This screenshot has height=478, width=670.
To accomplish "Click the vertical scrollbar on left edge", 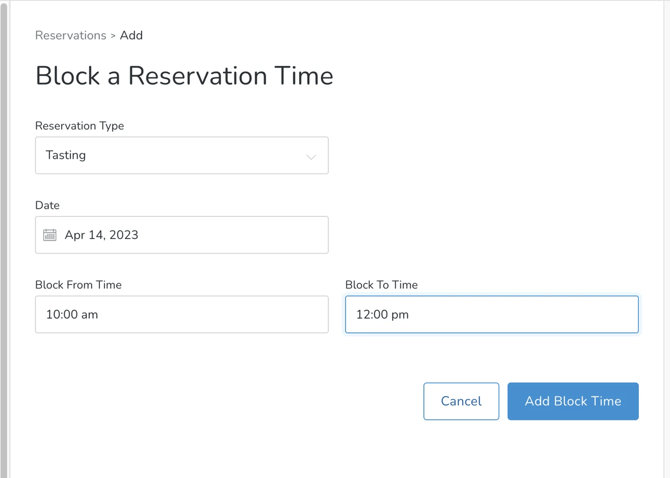I will point(4,240).
